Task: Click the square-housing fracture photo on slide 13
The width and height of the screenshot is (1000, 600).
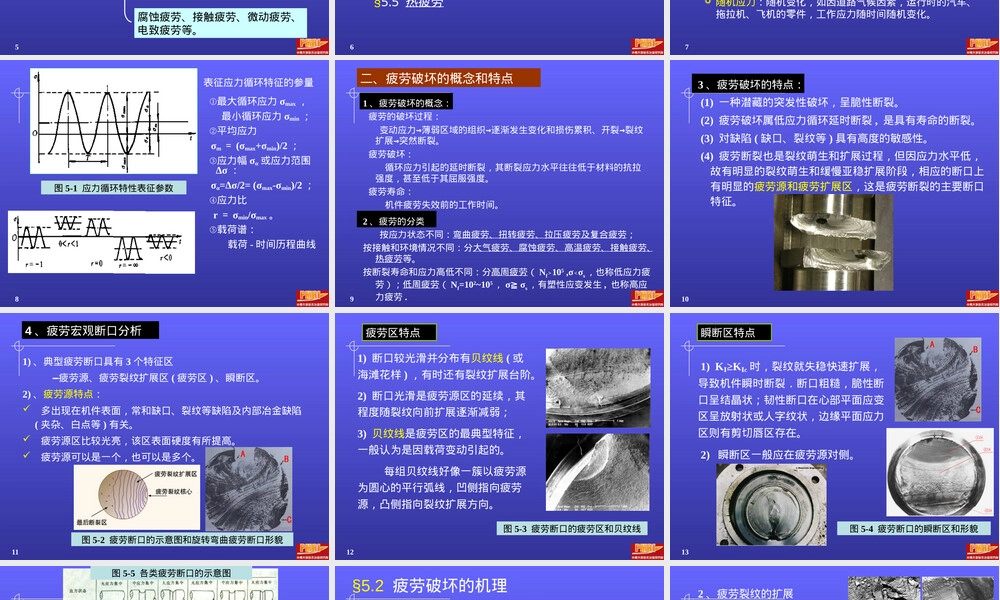Action: click(x=771, y=504)
